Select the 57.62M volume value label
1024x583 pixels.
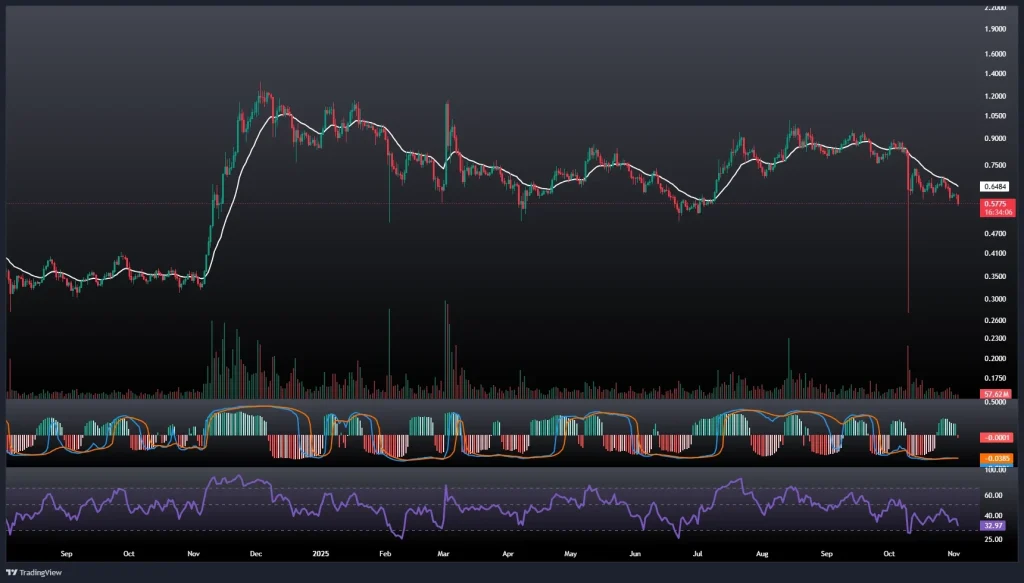tap(995, 395)
